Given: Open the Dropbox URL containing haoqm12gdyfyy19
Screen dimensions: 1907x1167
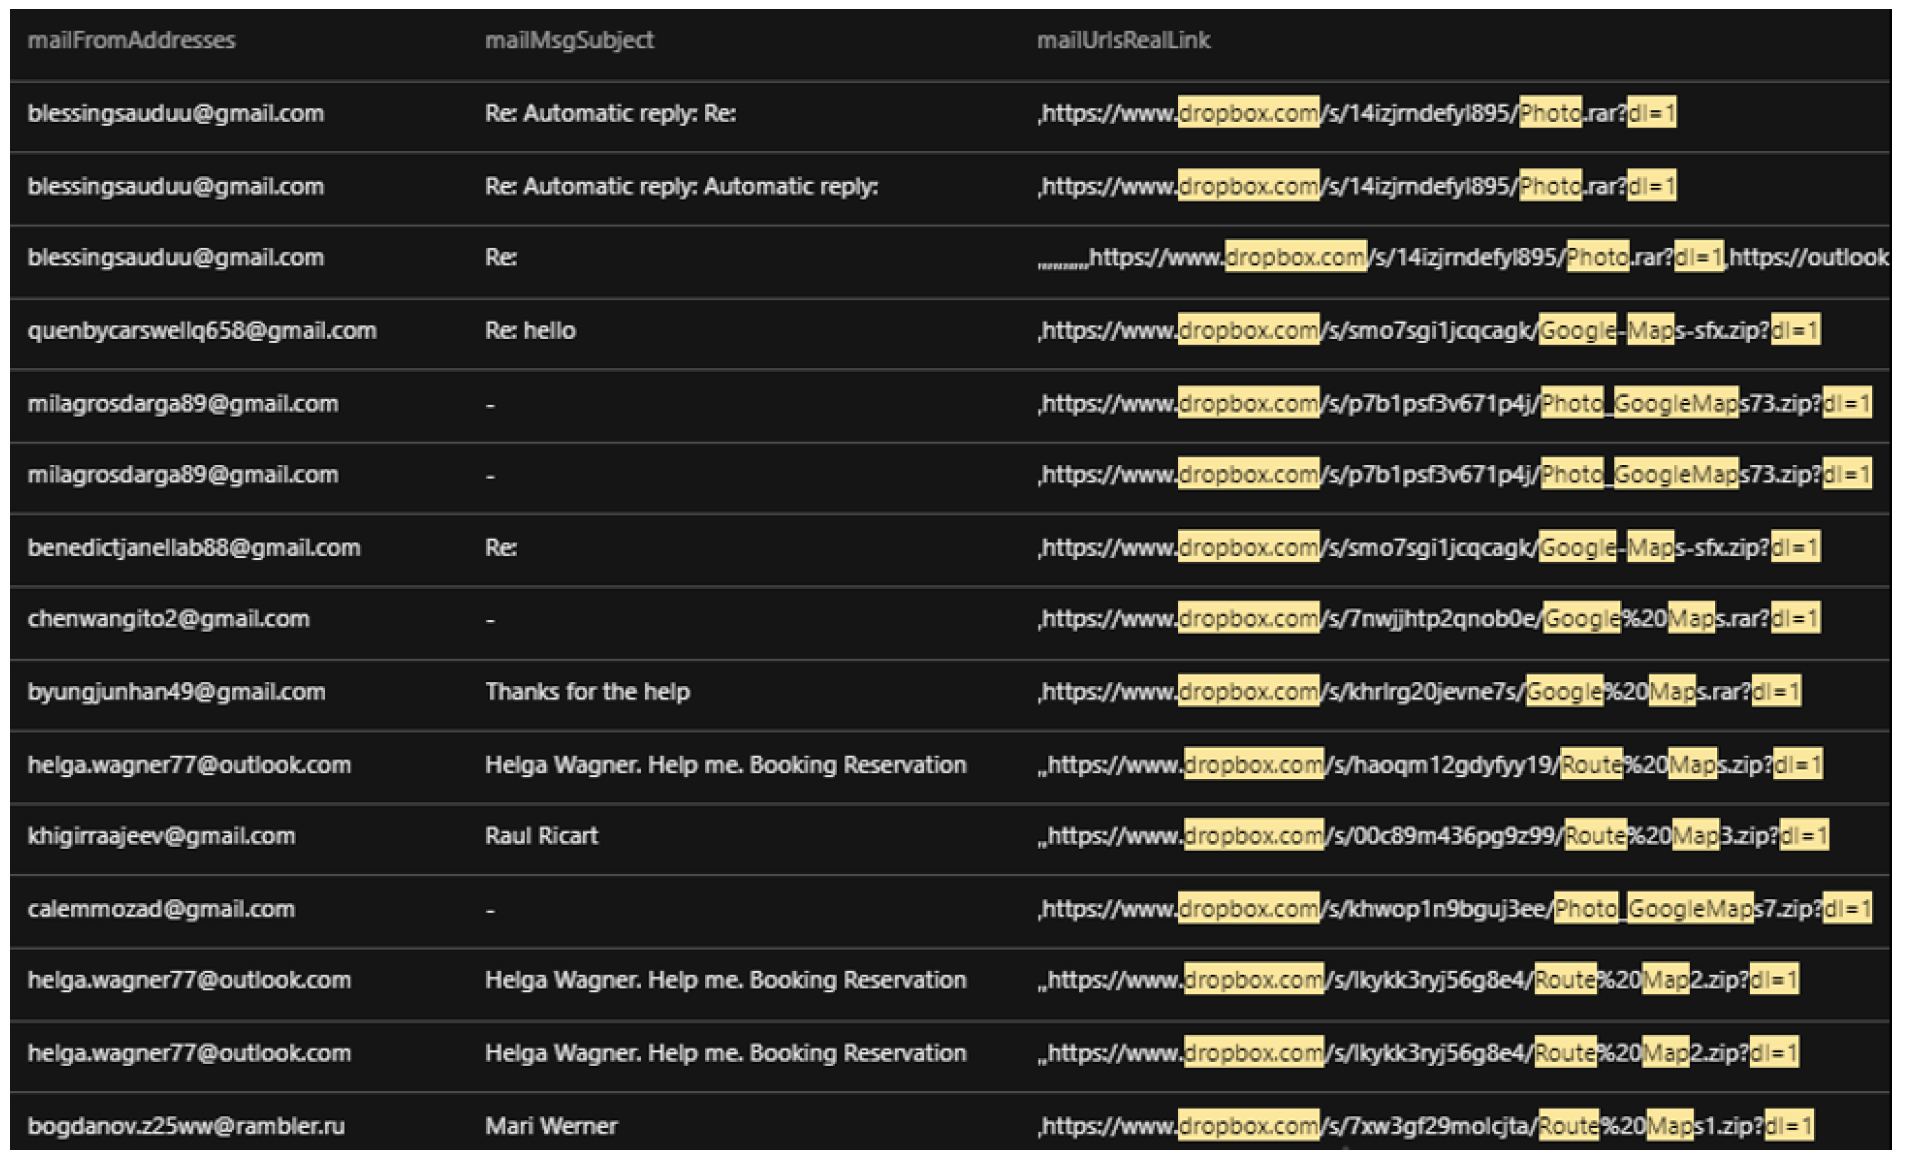Looking at the screenshot, I should (x=1431, y=765).
